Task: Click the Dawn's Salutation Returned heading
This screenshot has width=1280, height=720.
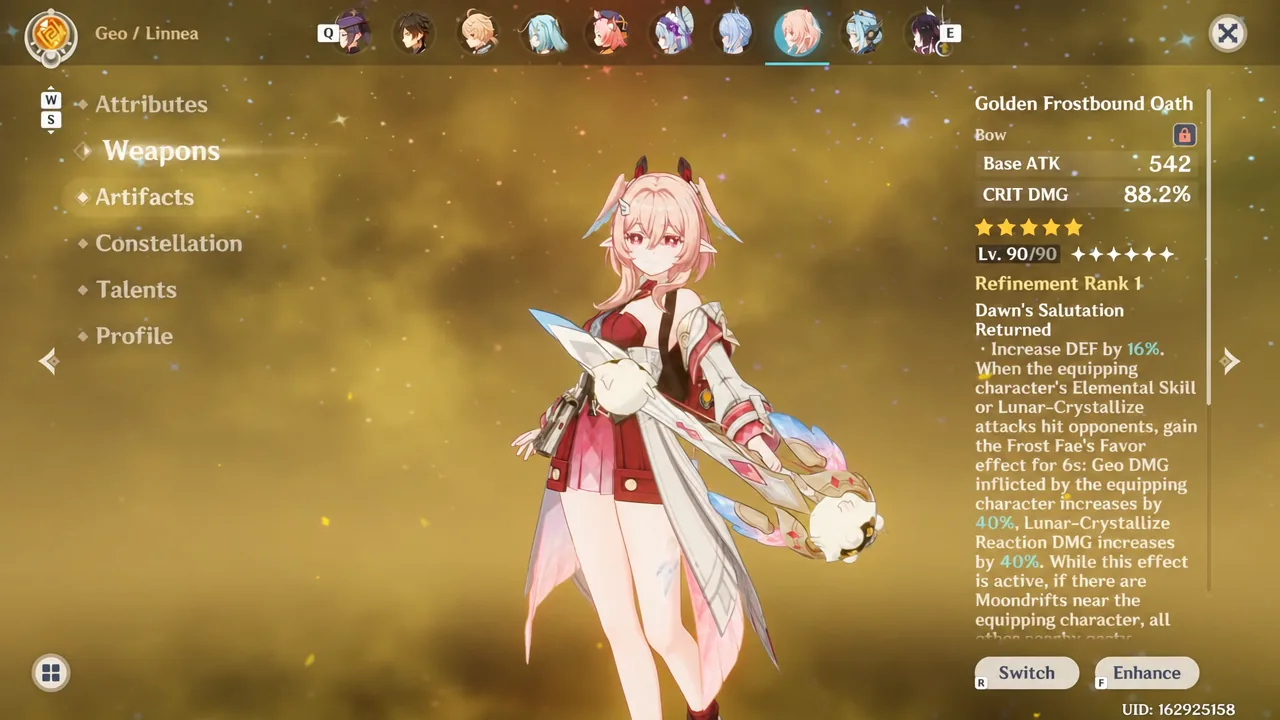Action: pos(1049,320)
